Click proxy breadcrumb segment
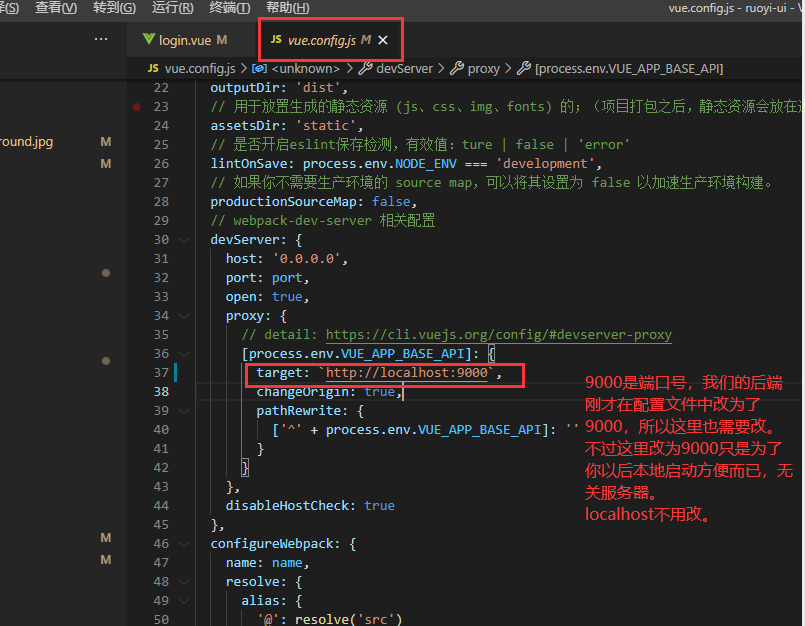Screen dimensions: 805x626 484,68
